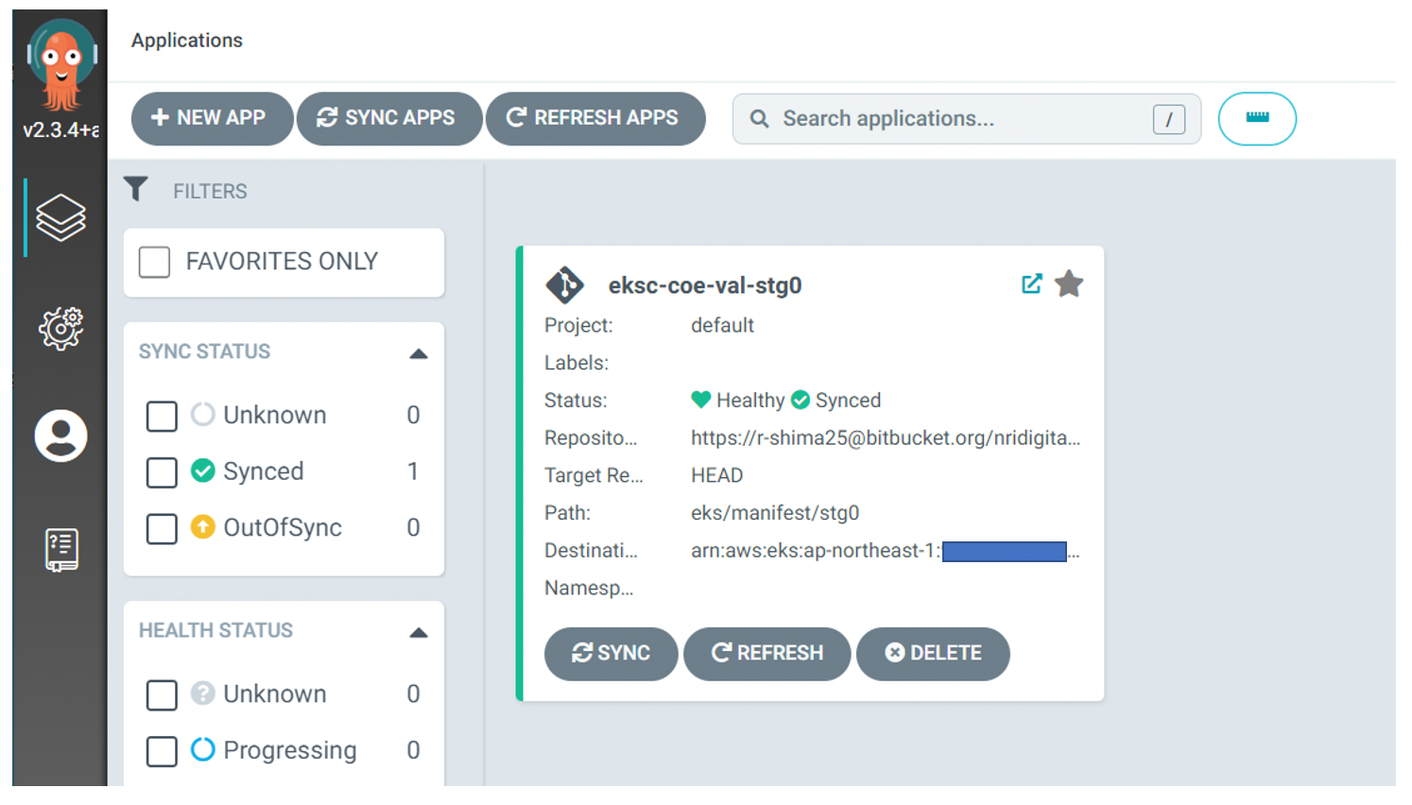Image resolution: width=1412 pixels, height=805 pixels.
Task: Collapse the Sync Status filter section
Action: (419, 353)
